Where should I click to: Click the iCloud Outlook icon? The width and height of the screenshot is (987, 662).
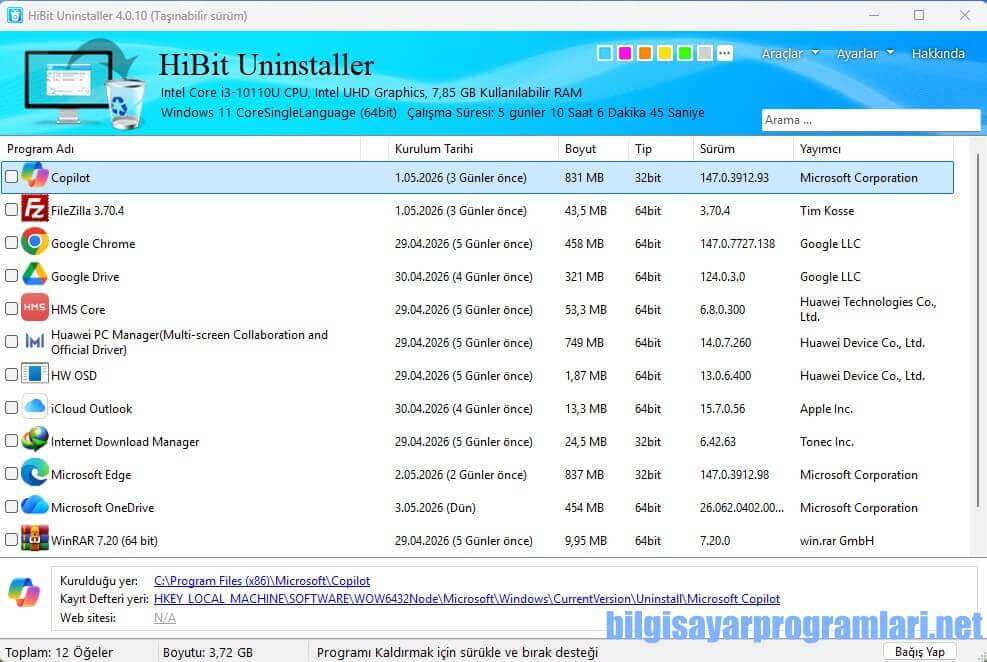click(35, 407)
